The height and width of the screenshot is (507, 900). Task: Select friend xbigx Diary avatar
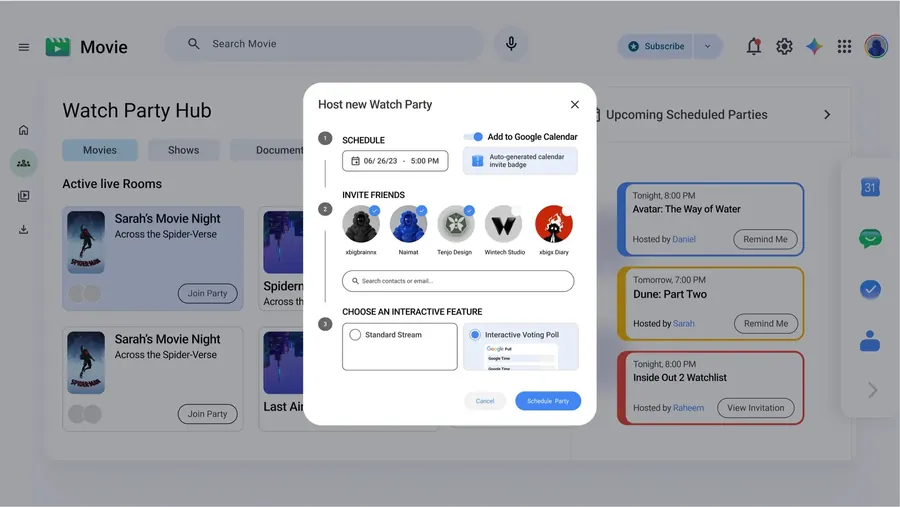[x=554, y=224]
